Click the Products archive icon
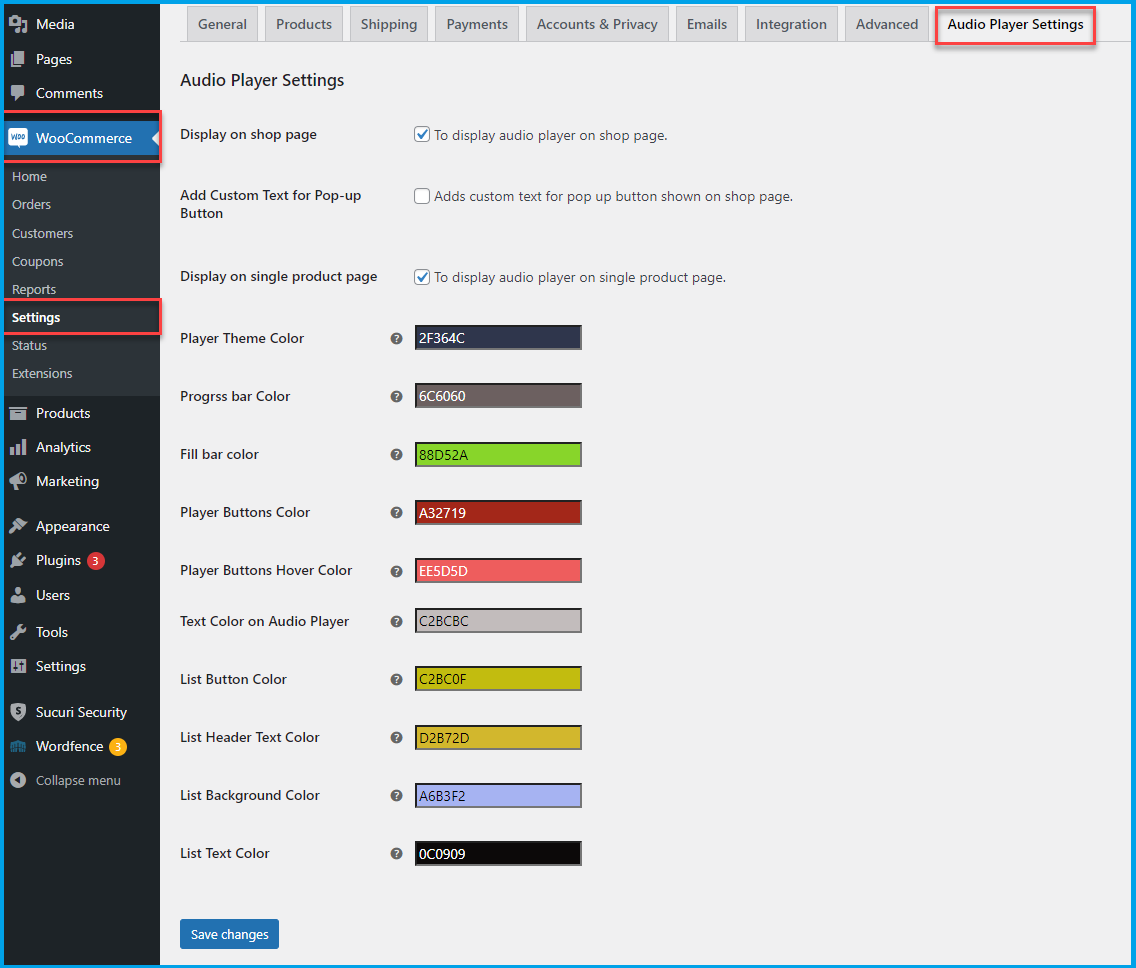Screen dimensions: 1136x968 point(18,413)
